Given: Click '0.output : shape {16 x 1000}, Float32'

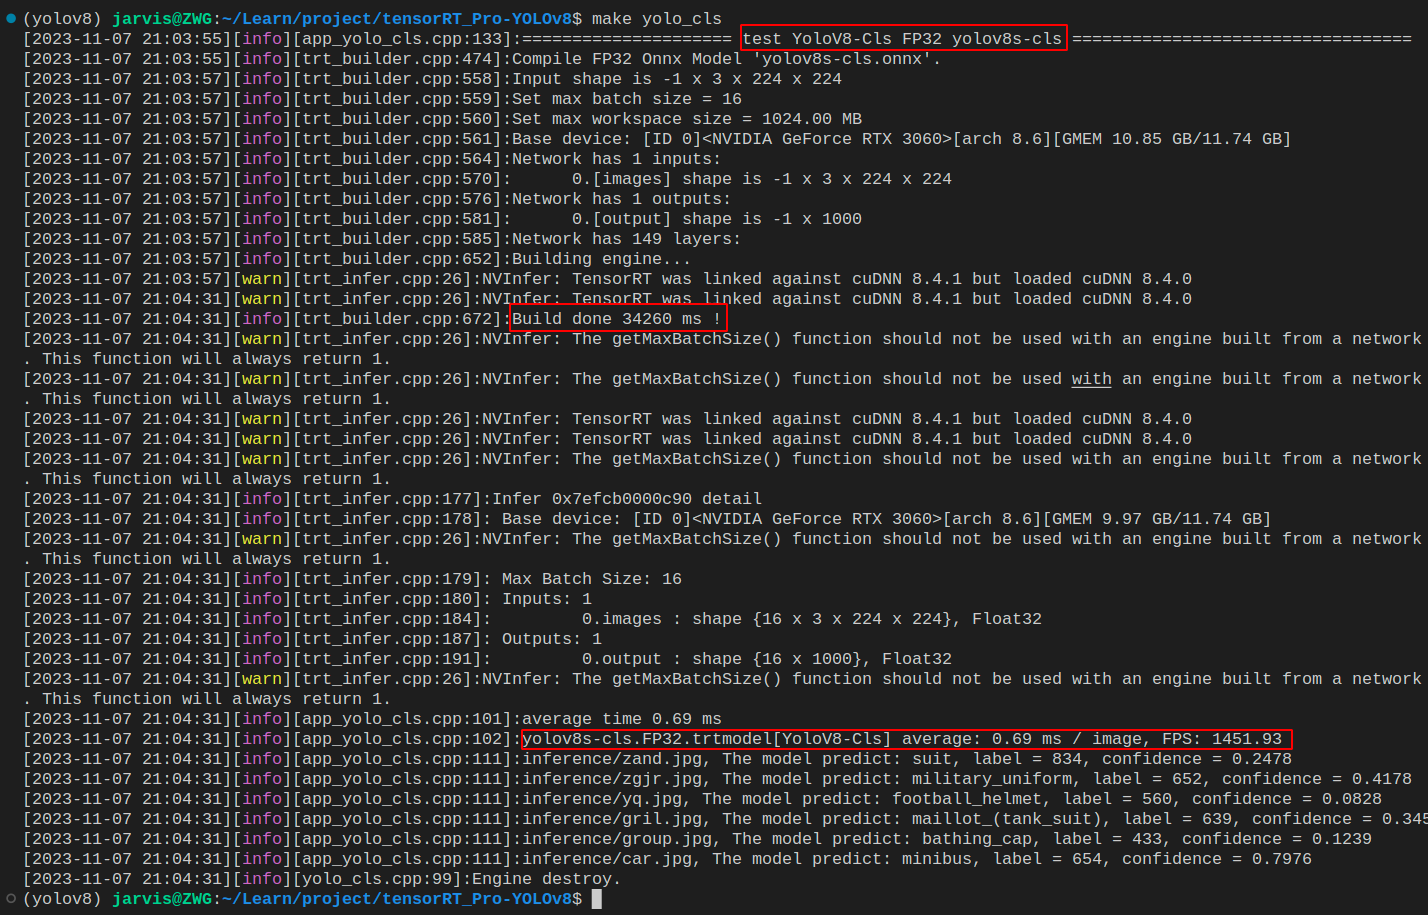Looking at the screenshot, I should pyautogui.click(x=767, y=659).
